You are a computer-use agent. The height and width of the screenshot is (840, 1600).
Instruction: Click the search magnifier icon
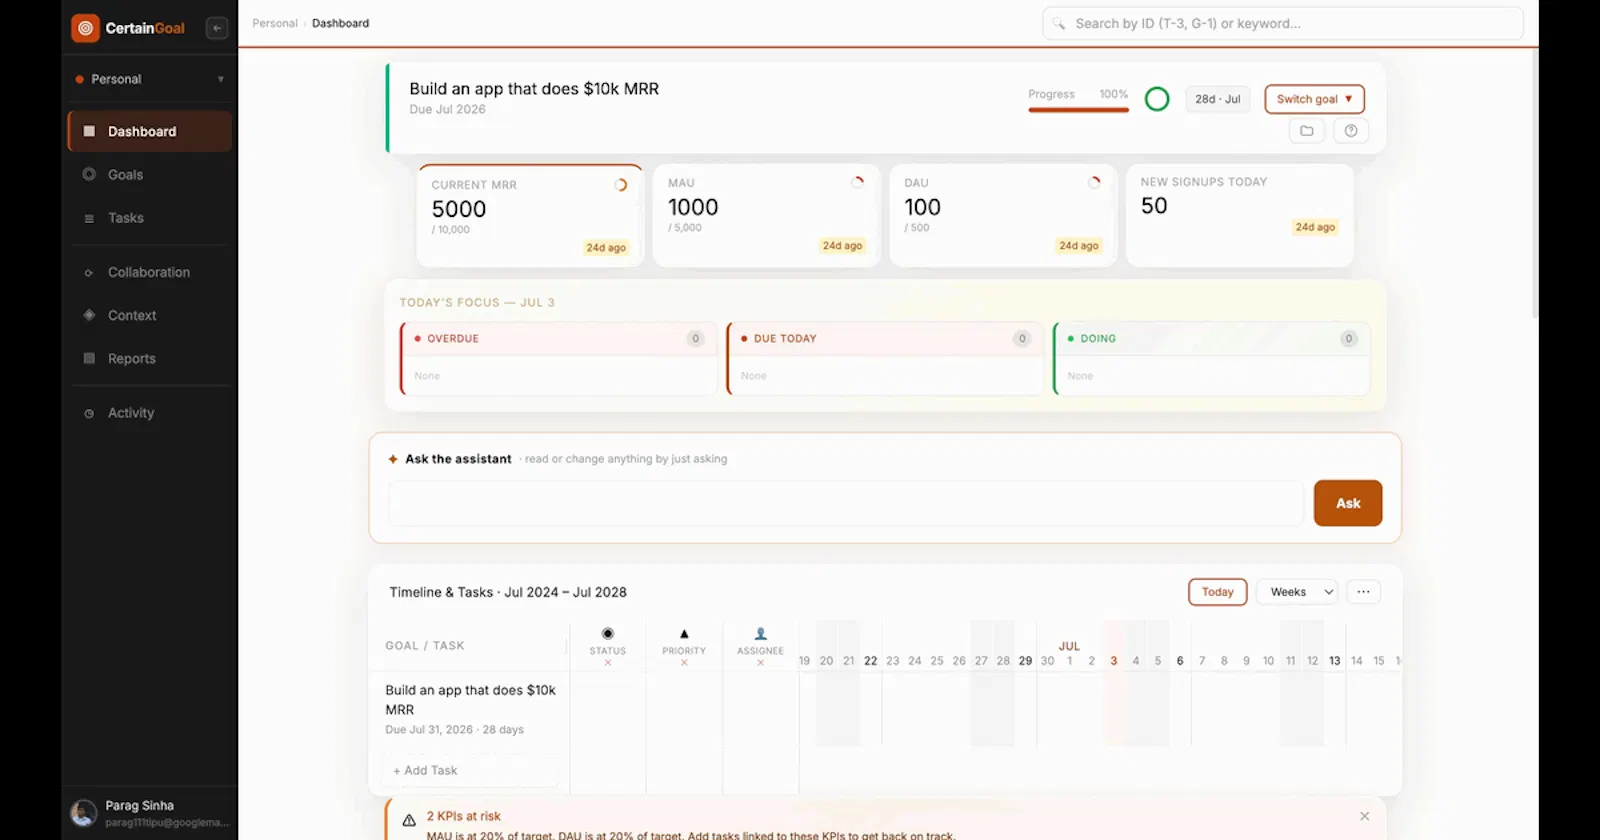(1059, 23)
